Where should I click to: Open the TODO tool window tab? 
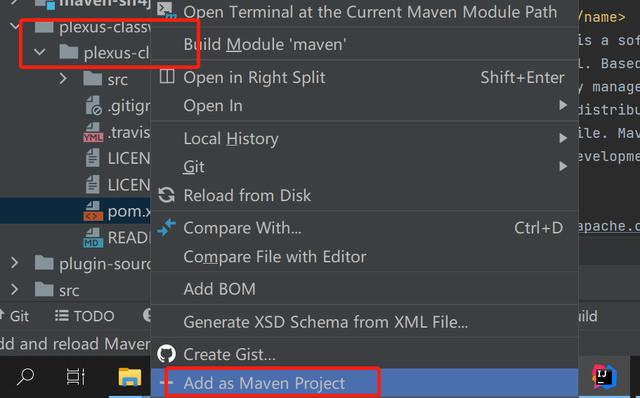84,316
